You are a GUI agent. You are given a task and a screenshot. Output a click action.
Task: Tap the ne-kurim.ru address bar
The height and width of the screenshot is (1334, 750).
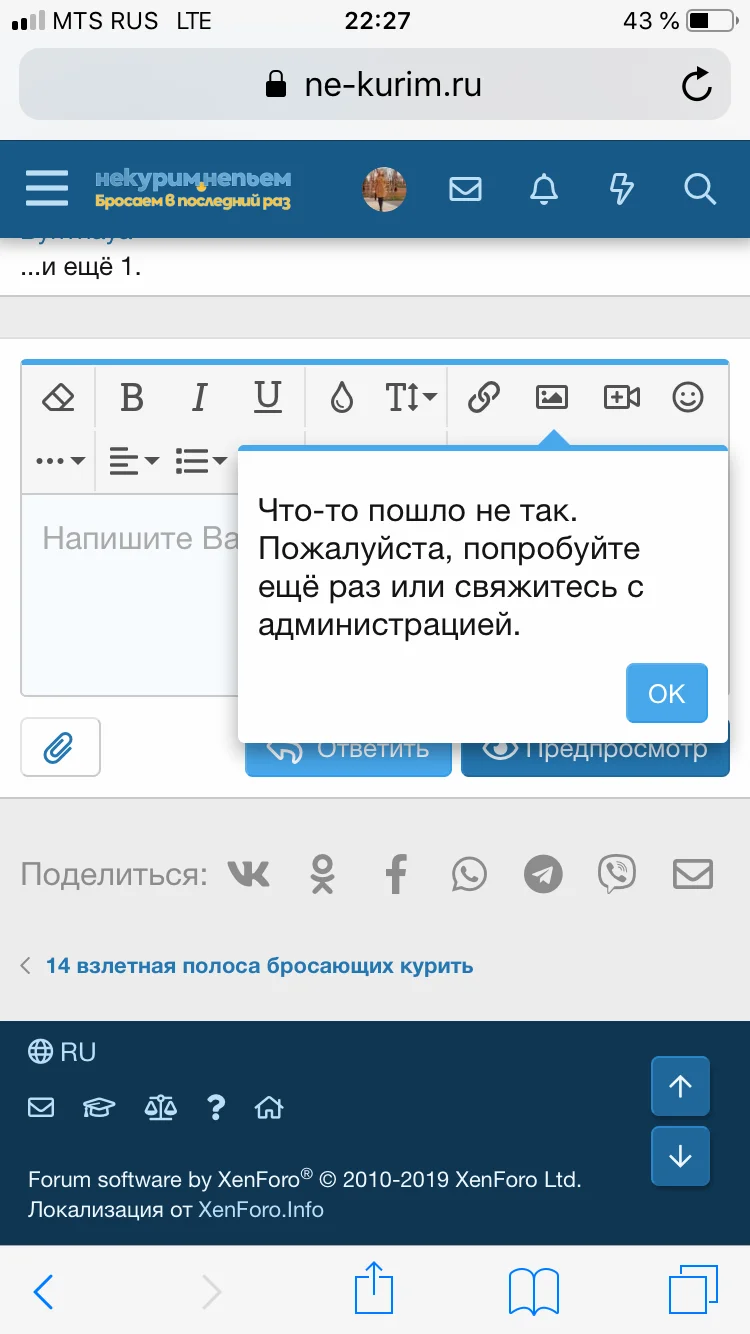(374, 85)
